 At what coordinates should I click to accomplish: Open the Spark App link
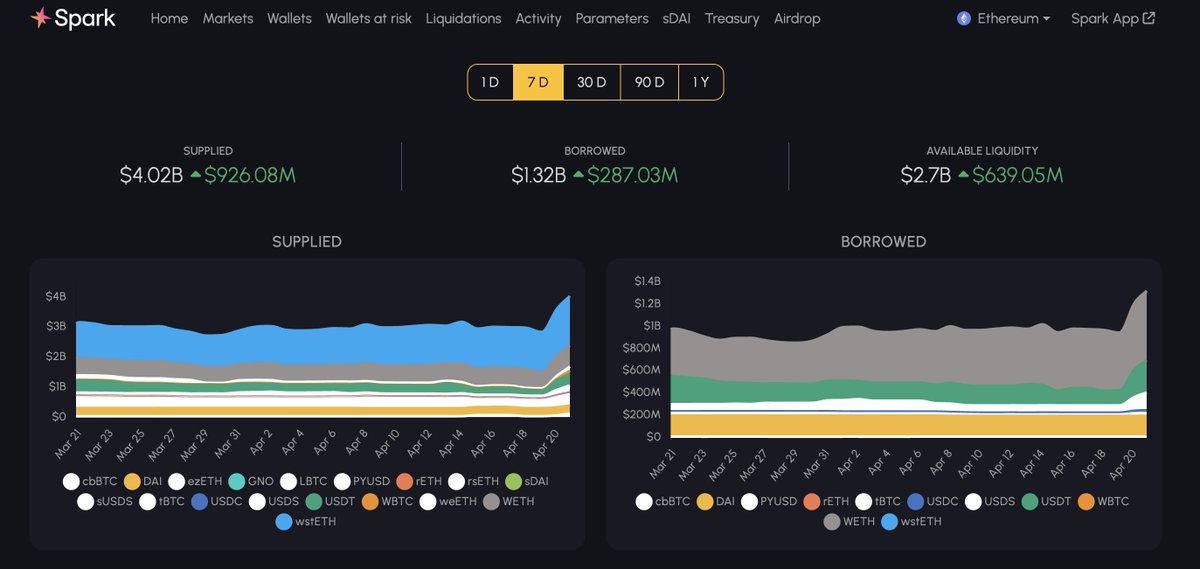pos(1113,18)
